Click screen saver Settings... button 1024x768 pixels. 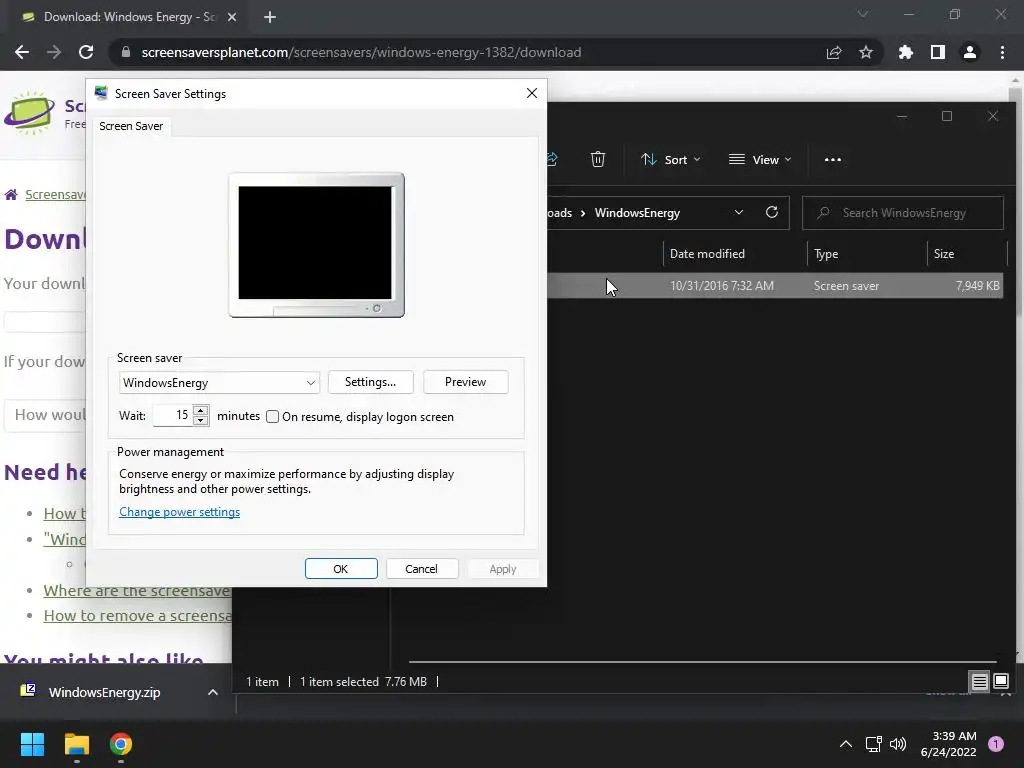pyautogui.click(x=370, y=382)
